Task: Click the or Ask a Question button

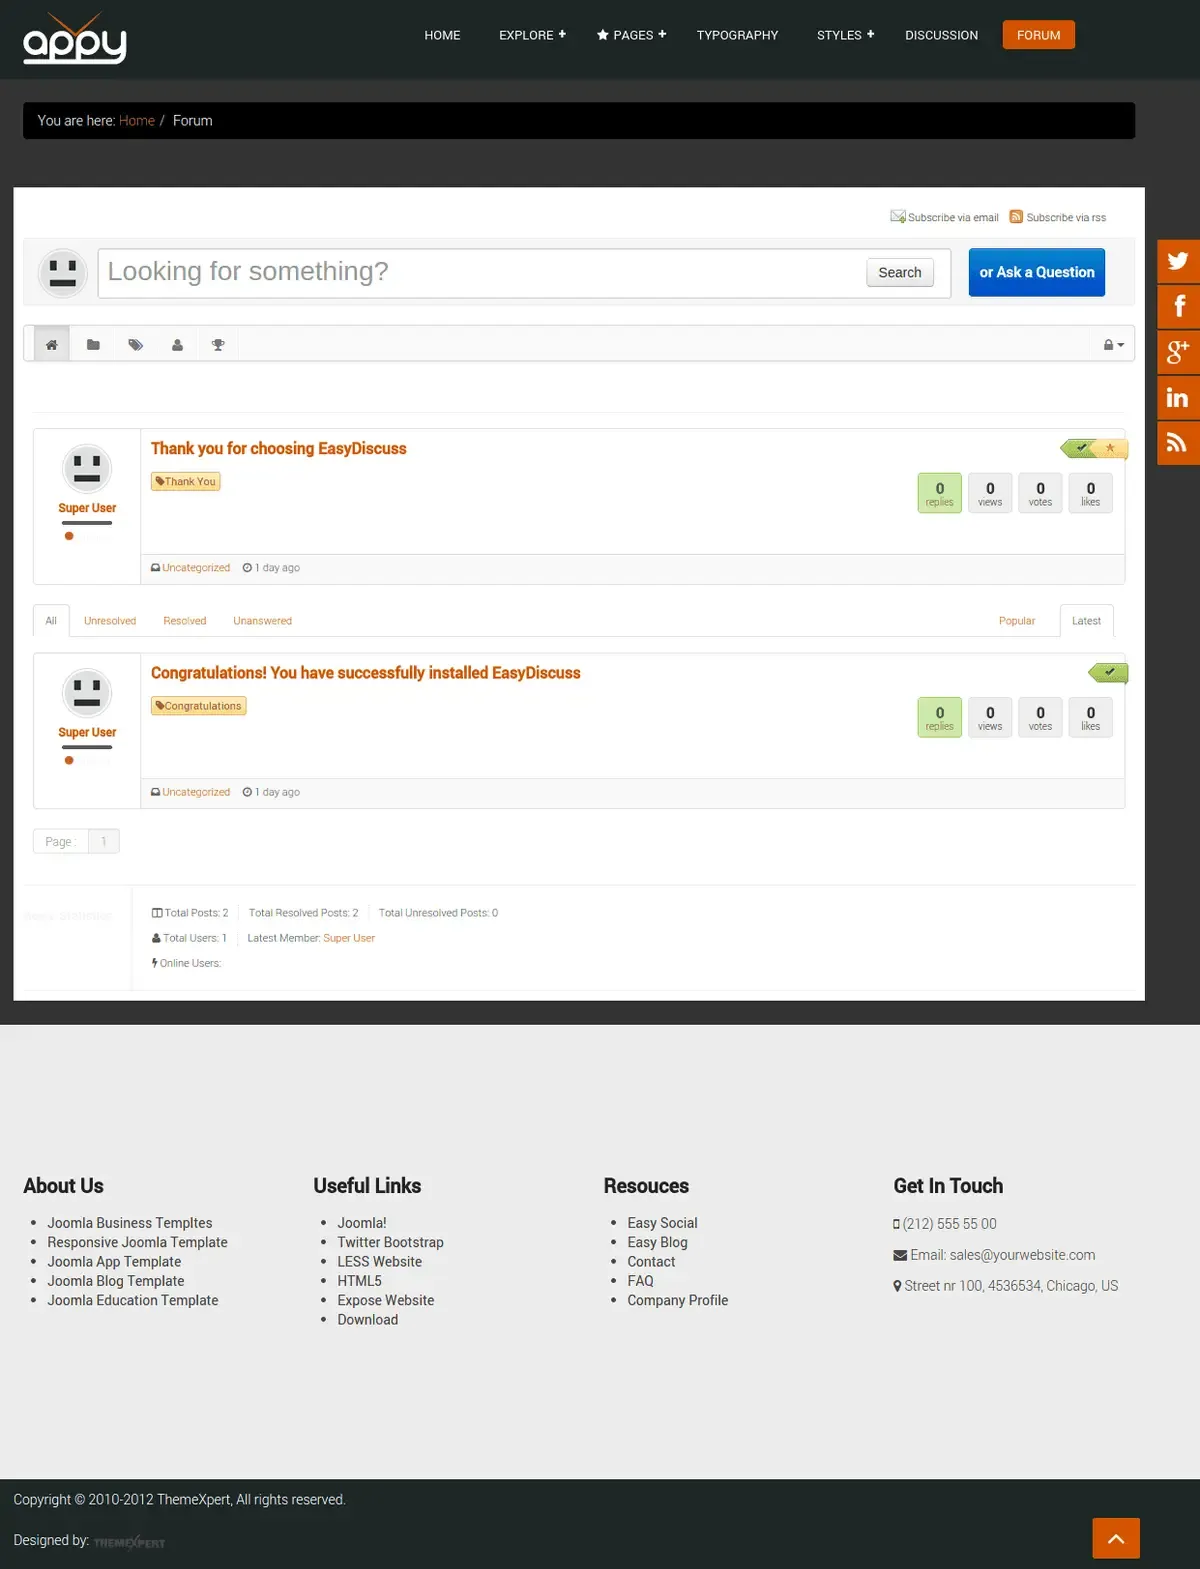Action: click(1037, 272)
